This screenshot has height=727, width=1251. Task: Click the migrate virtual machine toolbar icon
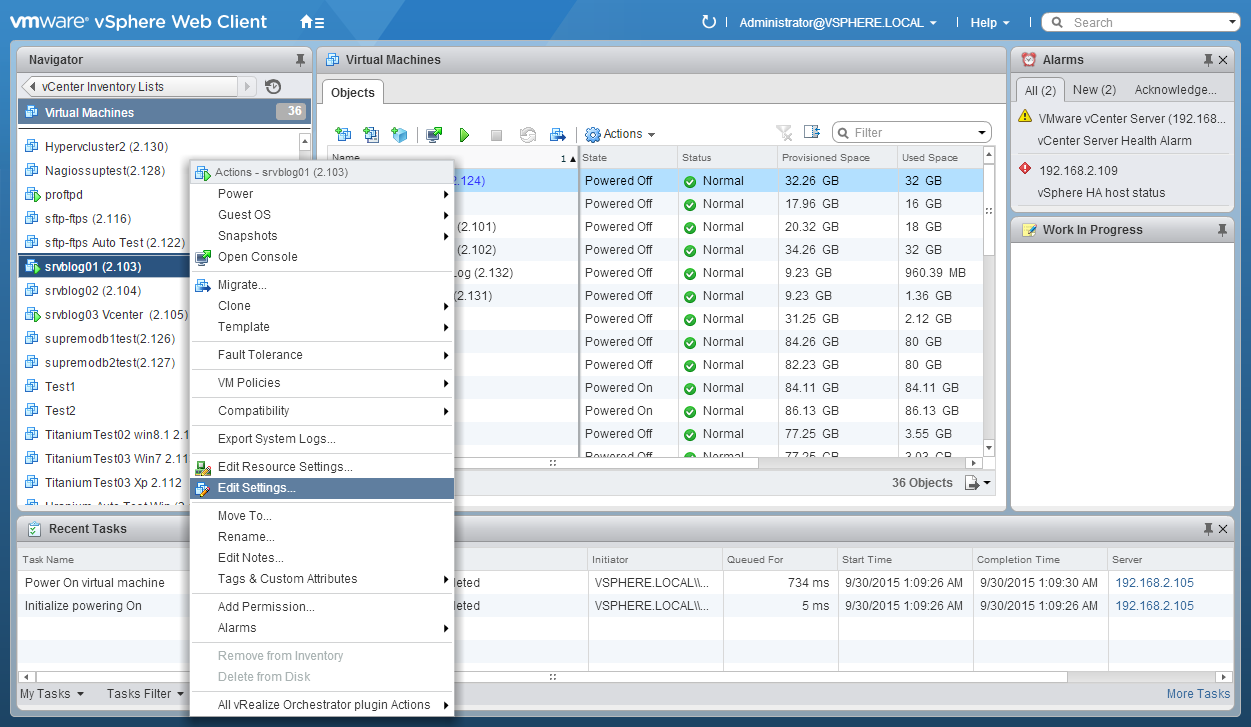[558, 134]
